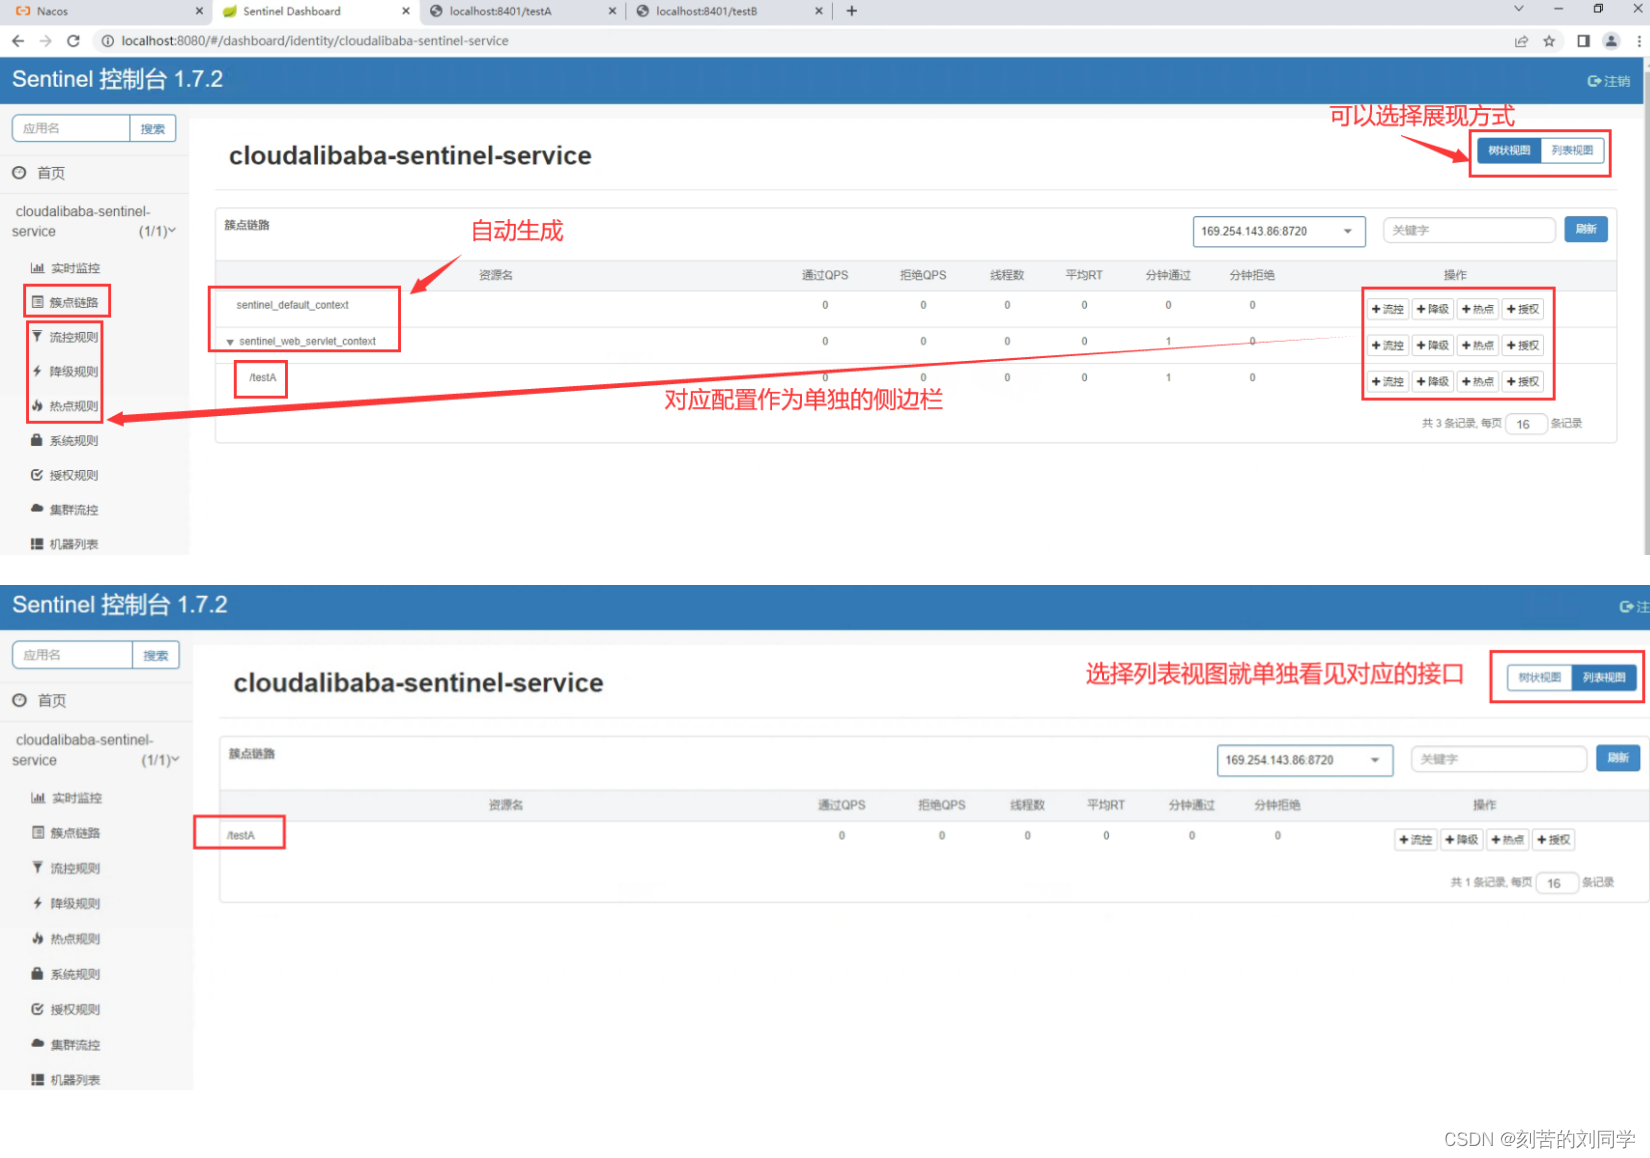Click inside the 应用名 search field
Image resolution: width=1650 pixels, height=1158 pixels.
pos(70,128)
